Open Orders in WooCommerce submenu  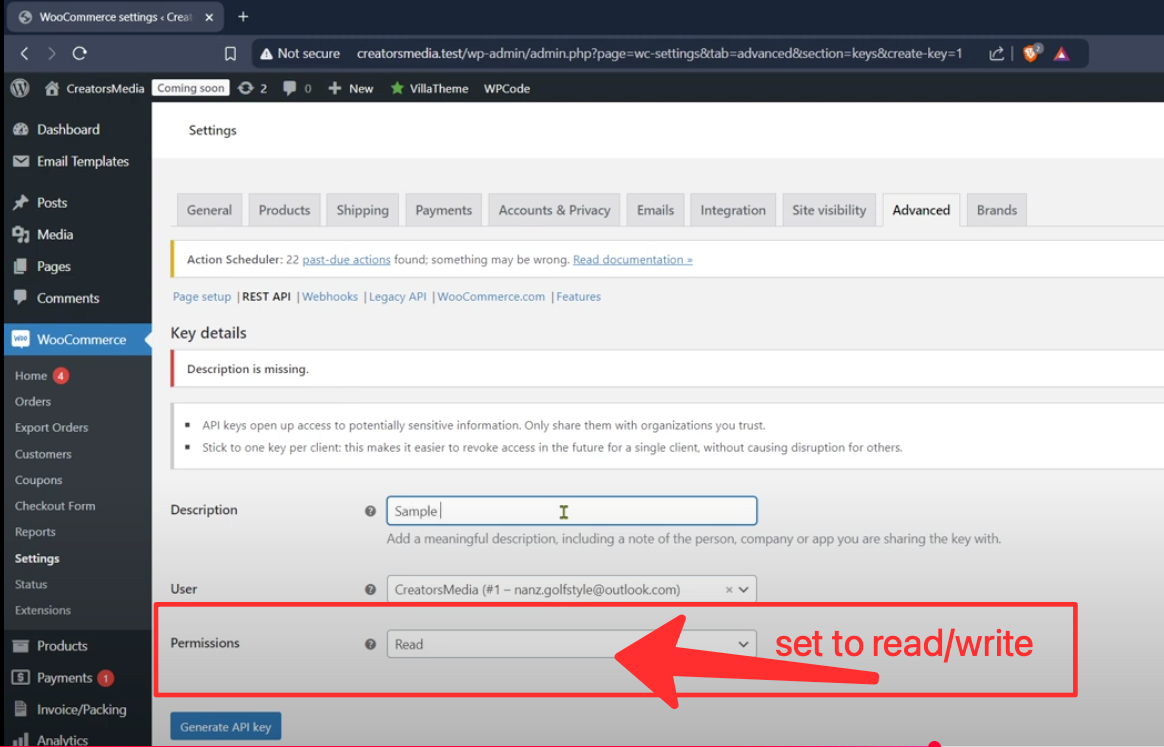point(33,402)
